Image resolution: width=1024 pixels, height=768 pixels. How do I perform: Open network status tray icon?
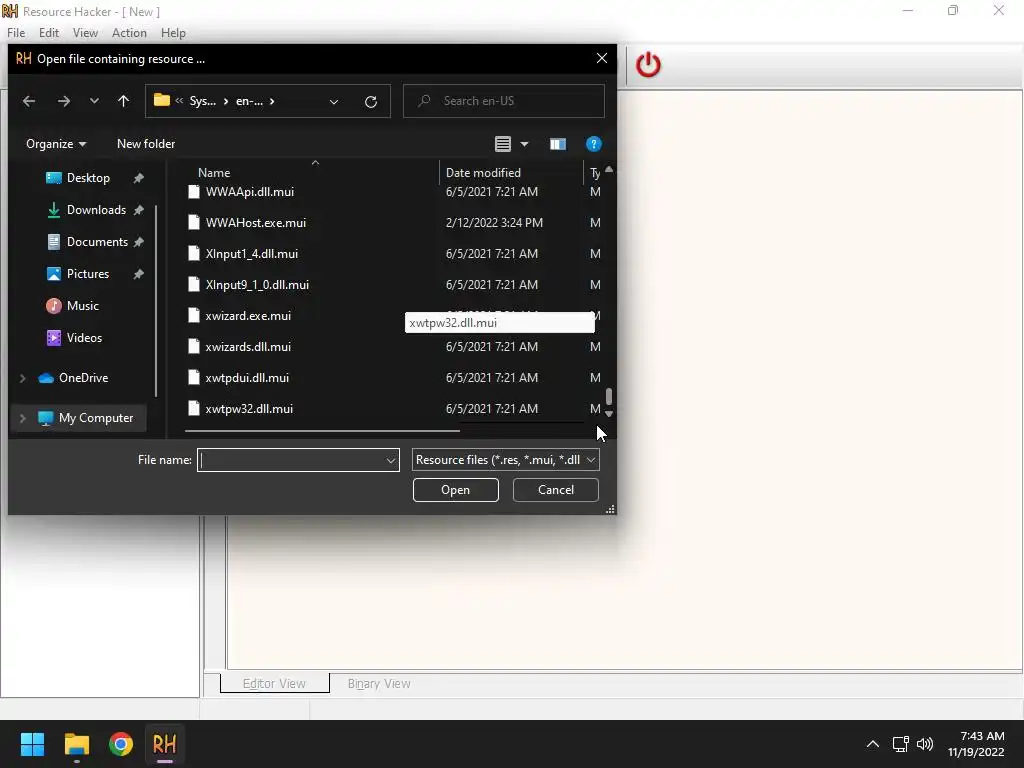[x=901, y=744]
